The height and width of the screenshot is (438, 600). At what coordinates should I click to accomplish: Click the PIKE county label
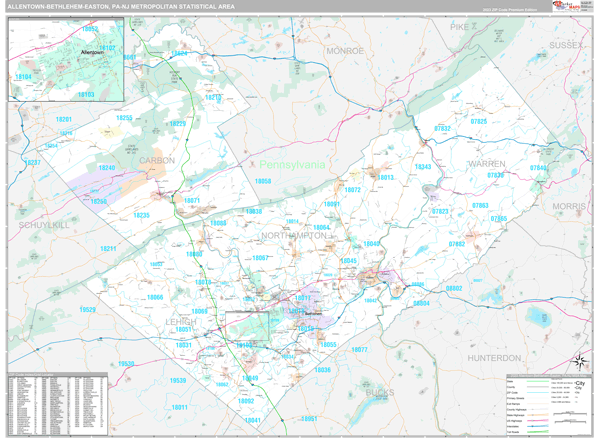pyautogui.click(x=459, y=27)
